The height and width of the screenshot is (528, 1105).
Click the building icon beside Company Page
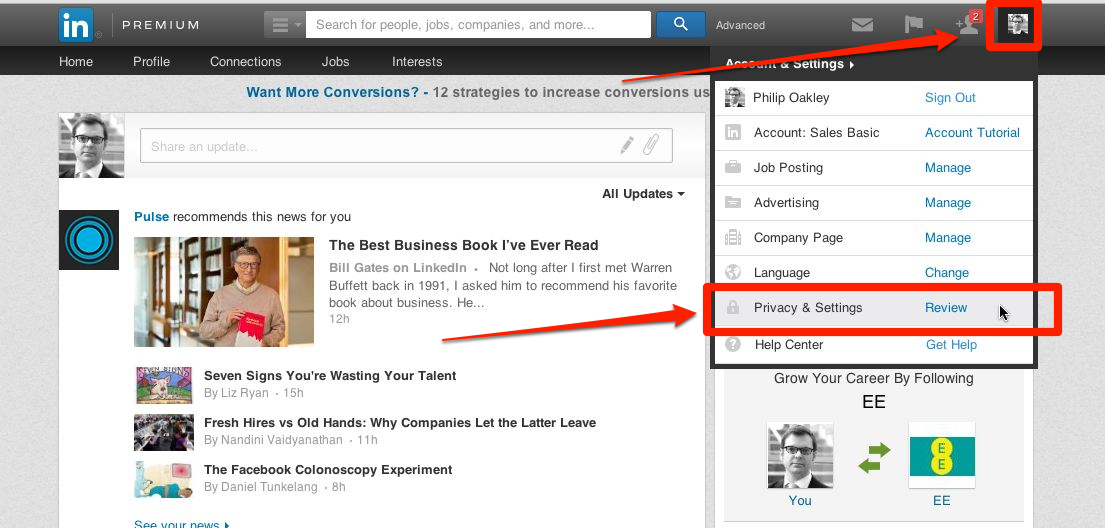click(733, 238)
